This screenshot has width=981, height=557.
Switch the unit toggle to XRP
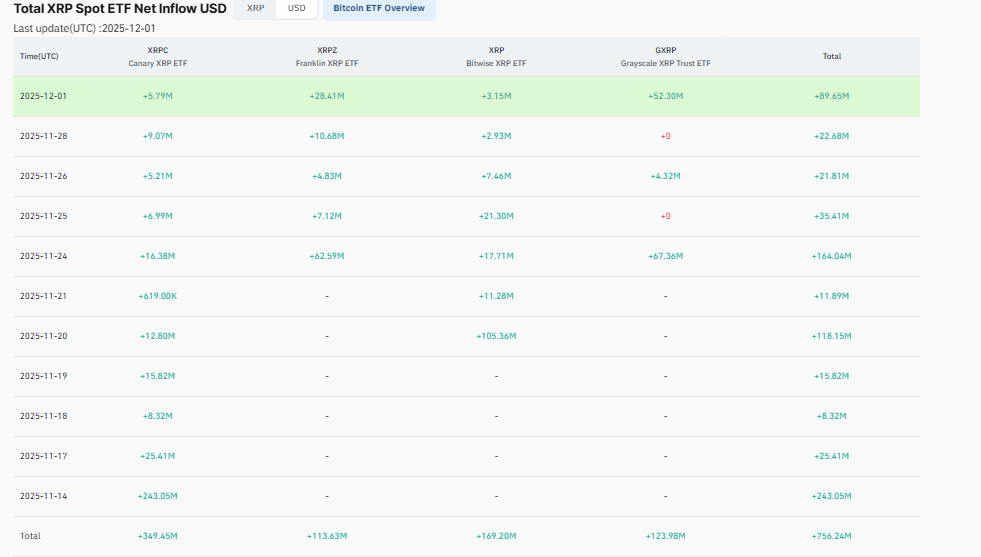(x=255, y=8)
